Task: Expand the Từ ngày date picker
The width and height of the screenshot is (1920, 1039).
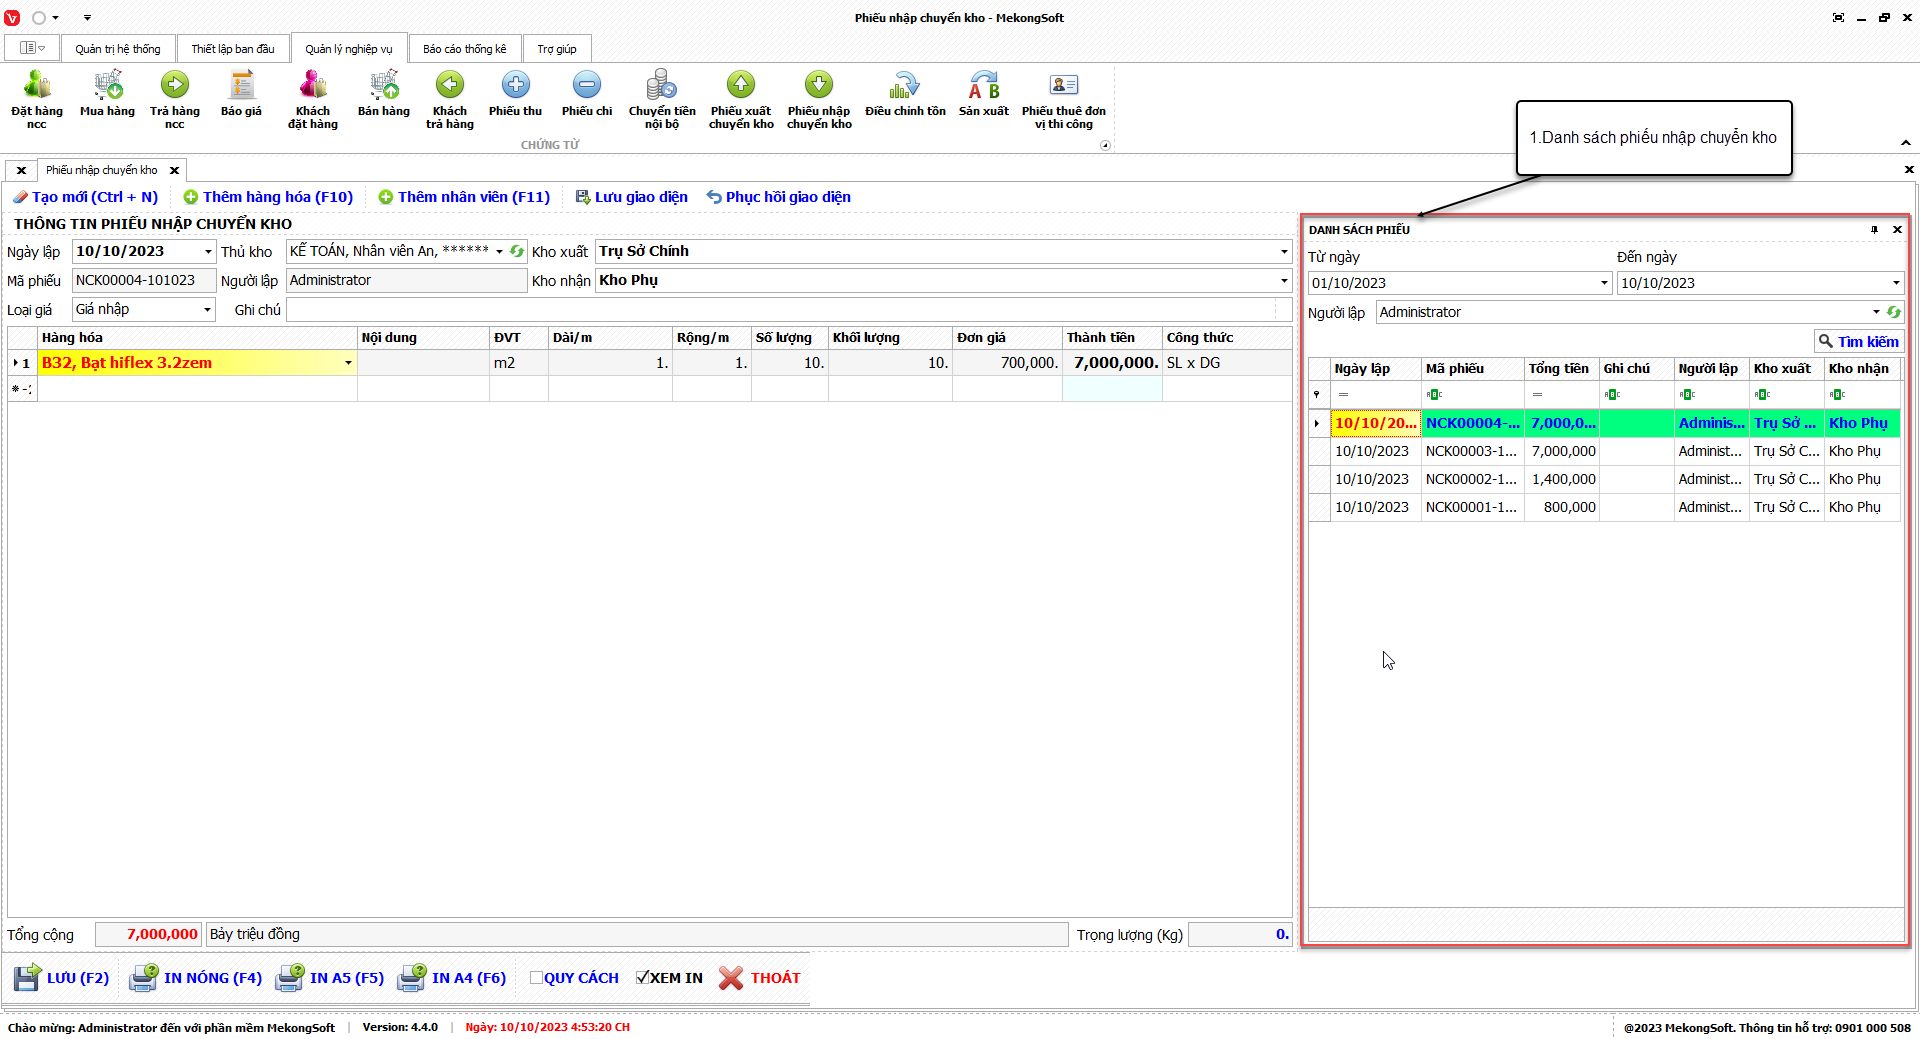Action: click(1604, 283)
